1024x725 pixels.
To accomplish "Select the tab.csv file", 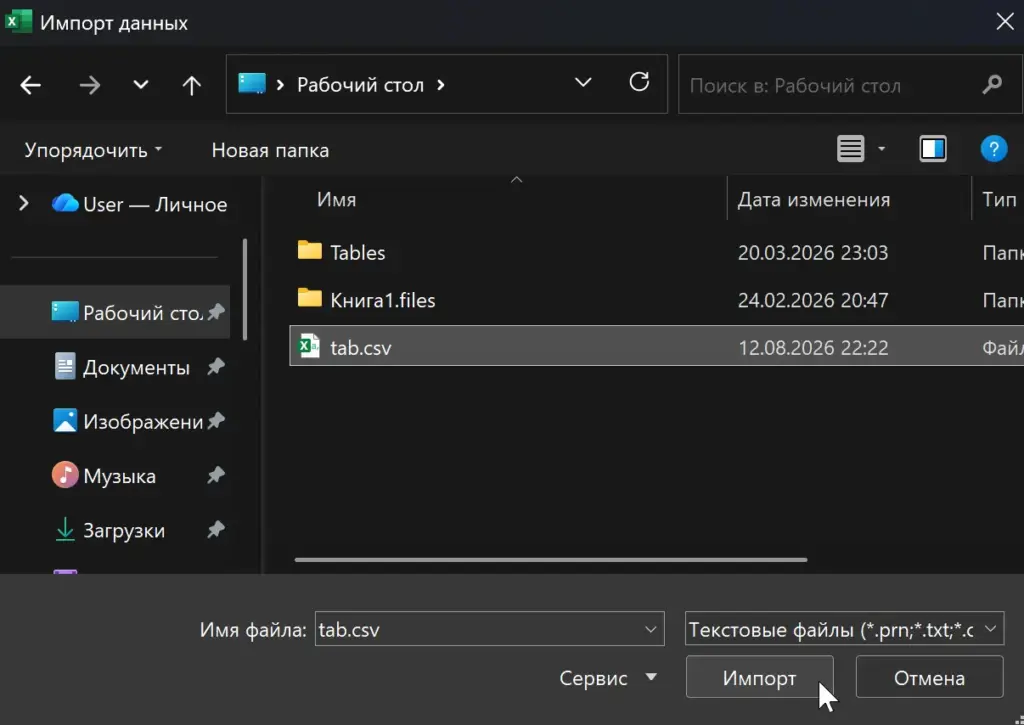I will coord(656,346).
